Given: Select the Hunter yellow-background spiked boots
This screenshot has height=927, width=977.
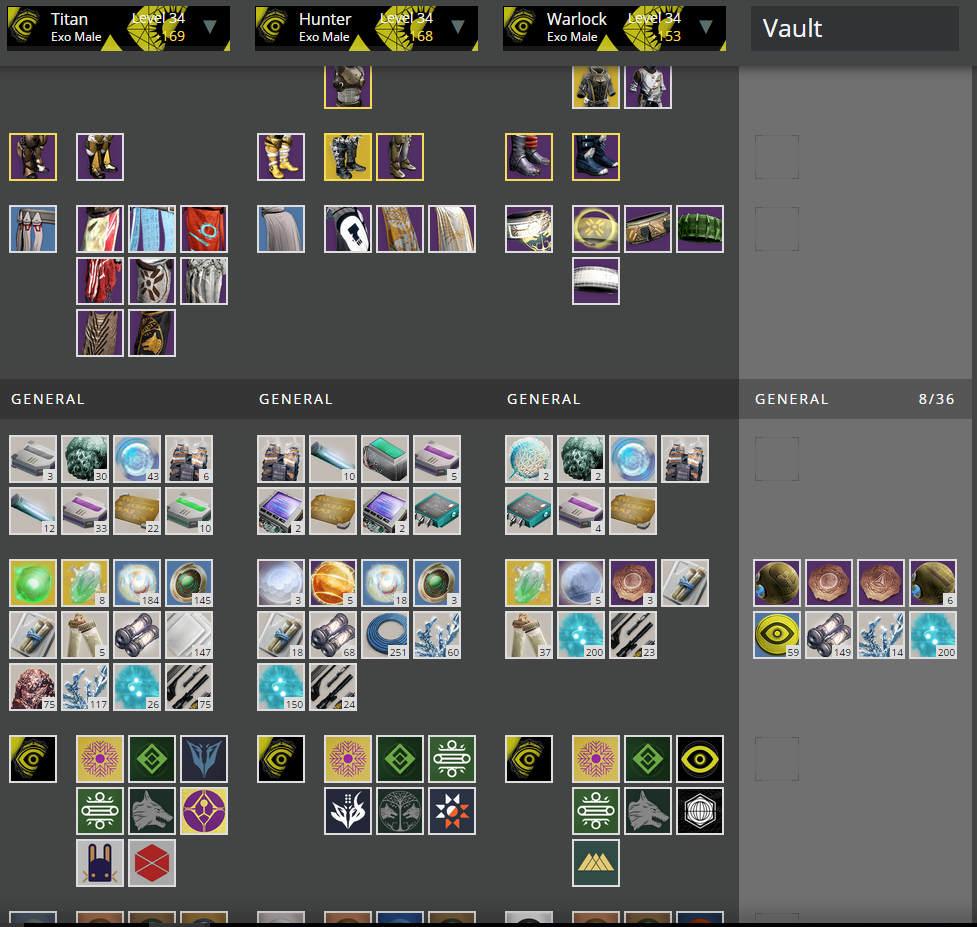Looking at the screenshot, I should pos(348,156).
